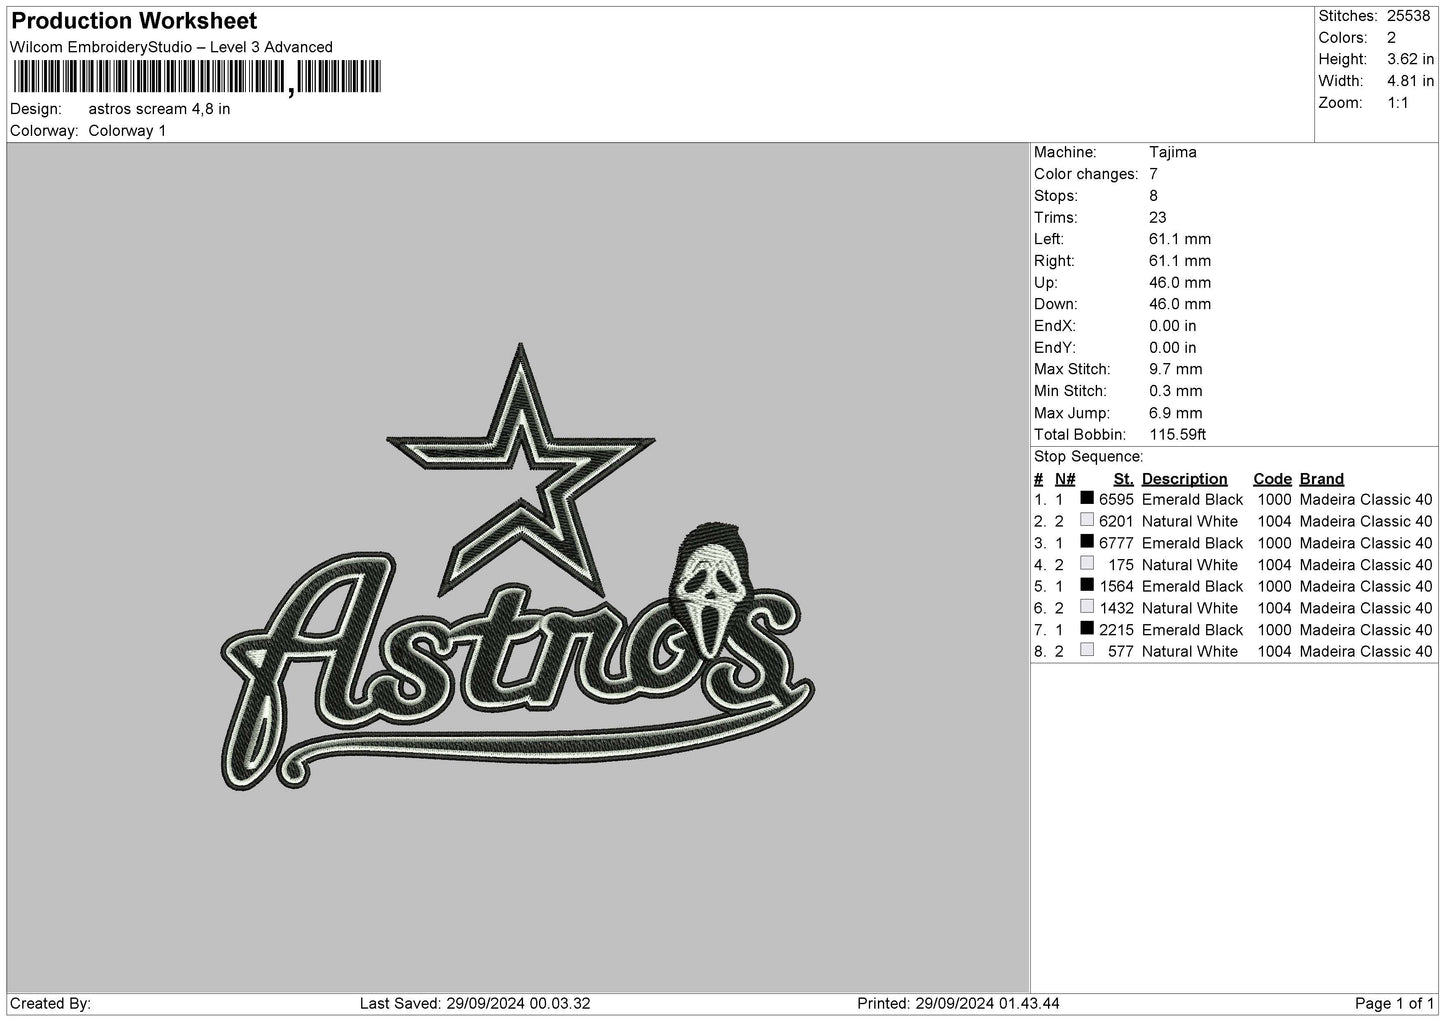Image resolution: width=1445 pixels, height=1021 pixels.
Task: Click the Natural White swatch beside 6201
Action: pyautogui.click(x=1087, y=520)
